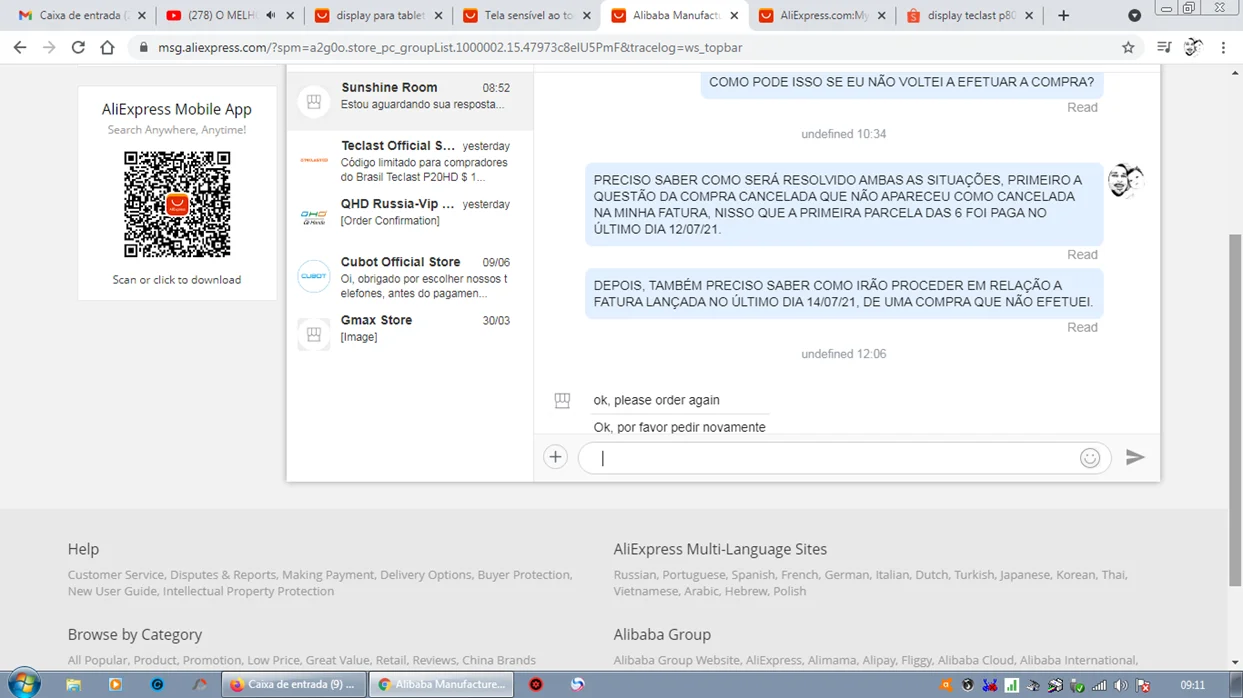
Task: Open the media control playlist icon
Action: pos(1164,47)
